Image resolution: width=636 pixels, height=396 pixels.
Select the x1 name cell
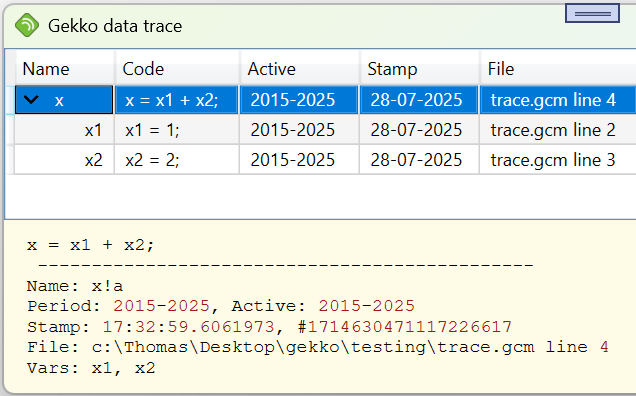[x=64, y=130]
